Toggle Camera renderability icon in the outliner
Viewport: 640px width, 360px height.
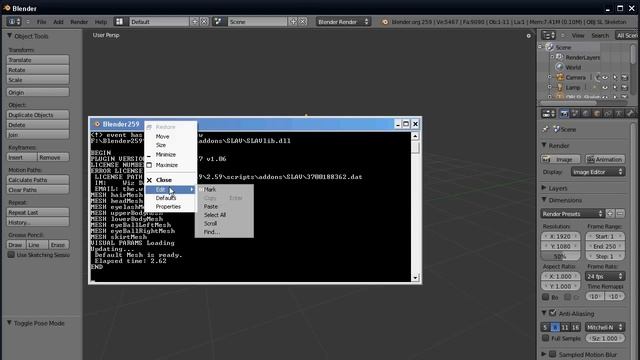click(624, 77)
